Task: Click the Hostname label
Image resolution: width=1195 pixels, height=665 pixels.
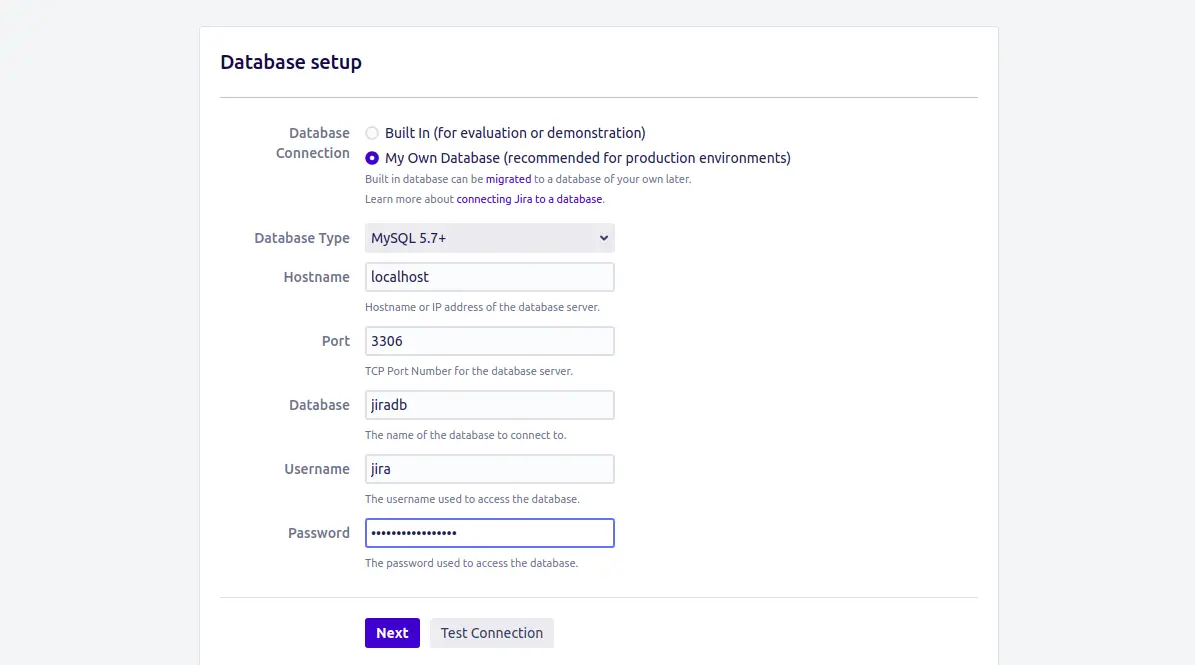Action: click(316, 277)
